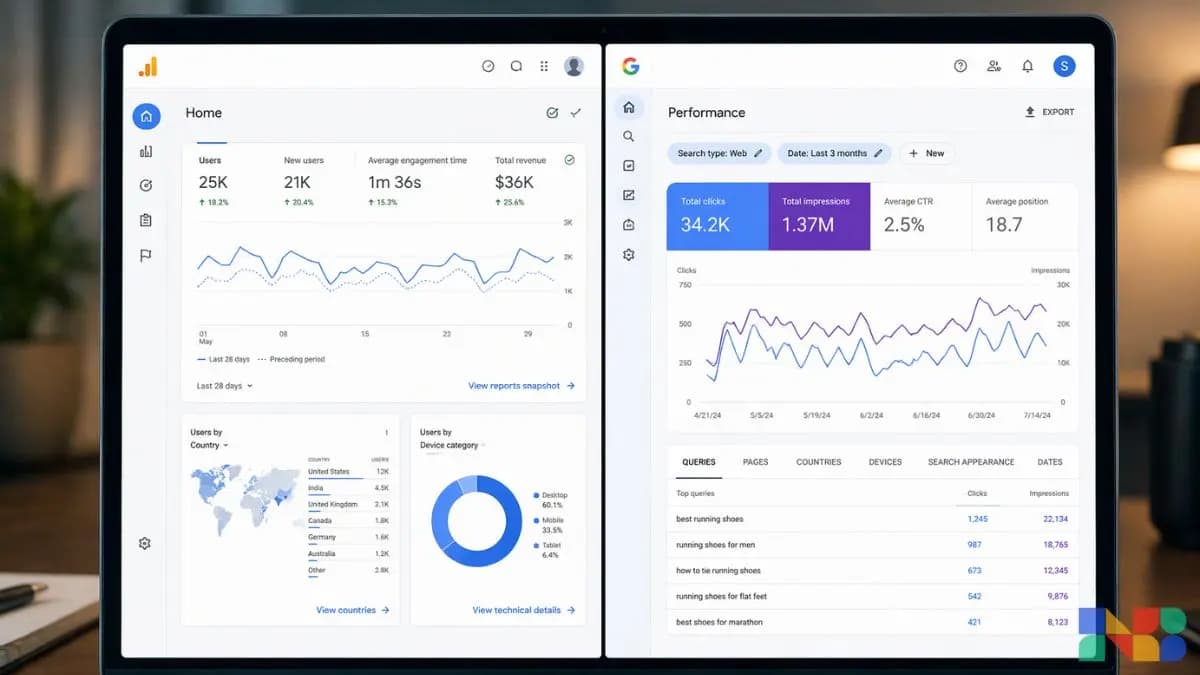Select the 'running shoes for men' query
This screenshot has height=675, width=1200.
pos(872,545)
